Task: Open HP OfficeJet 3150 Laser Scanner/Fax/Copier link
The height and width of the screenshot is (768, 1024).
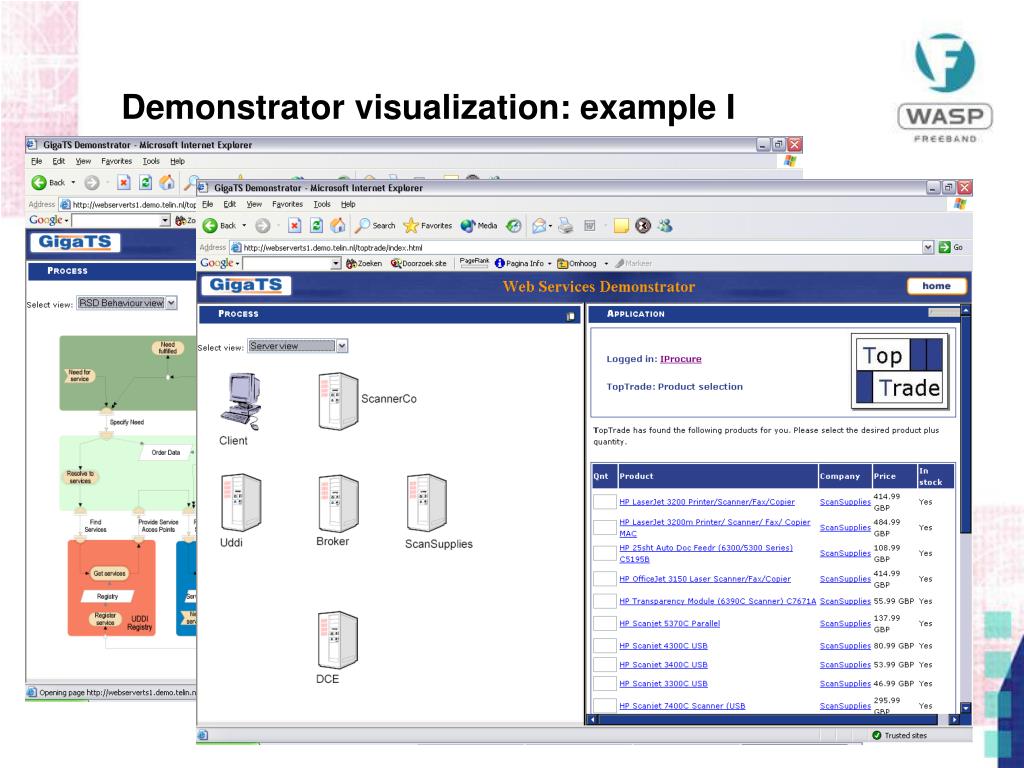Action: [x=705, y=579]
